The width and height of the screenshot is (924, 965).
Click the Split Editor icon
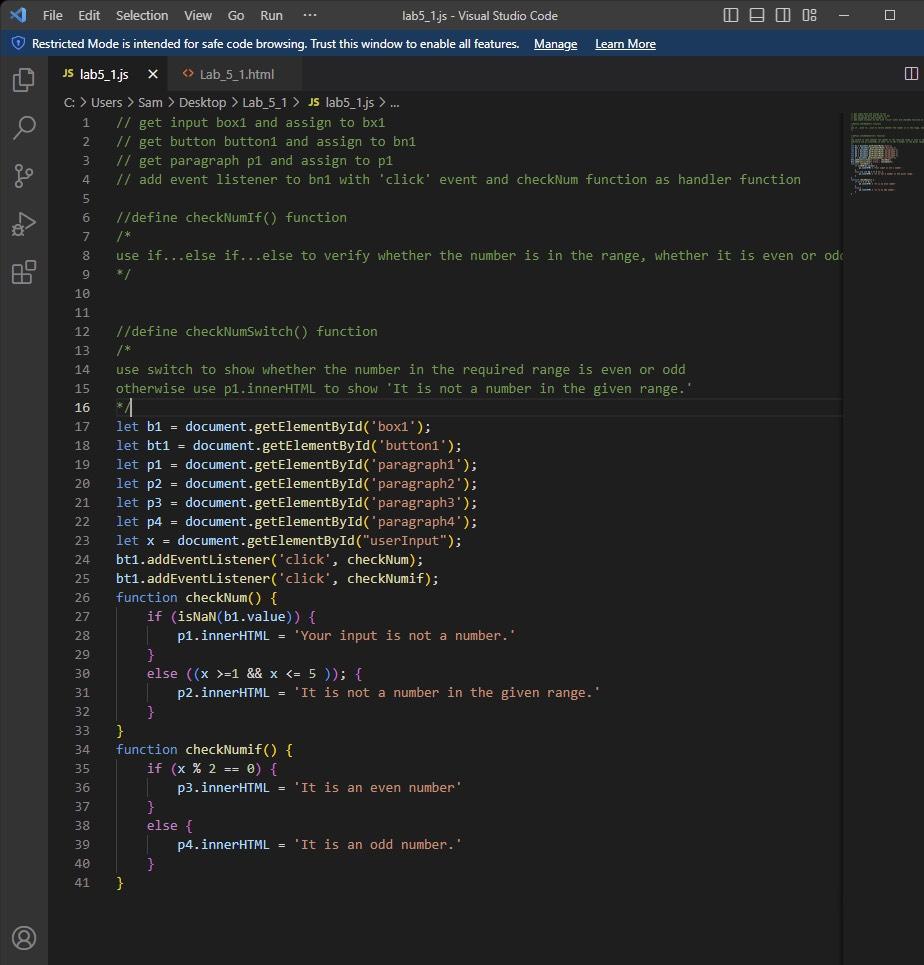(x=910, y=72)
